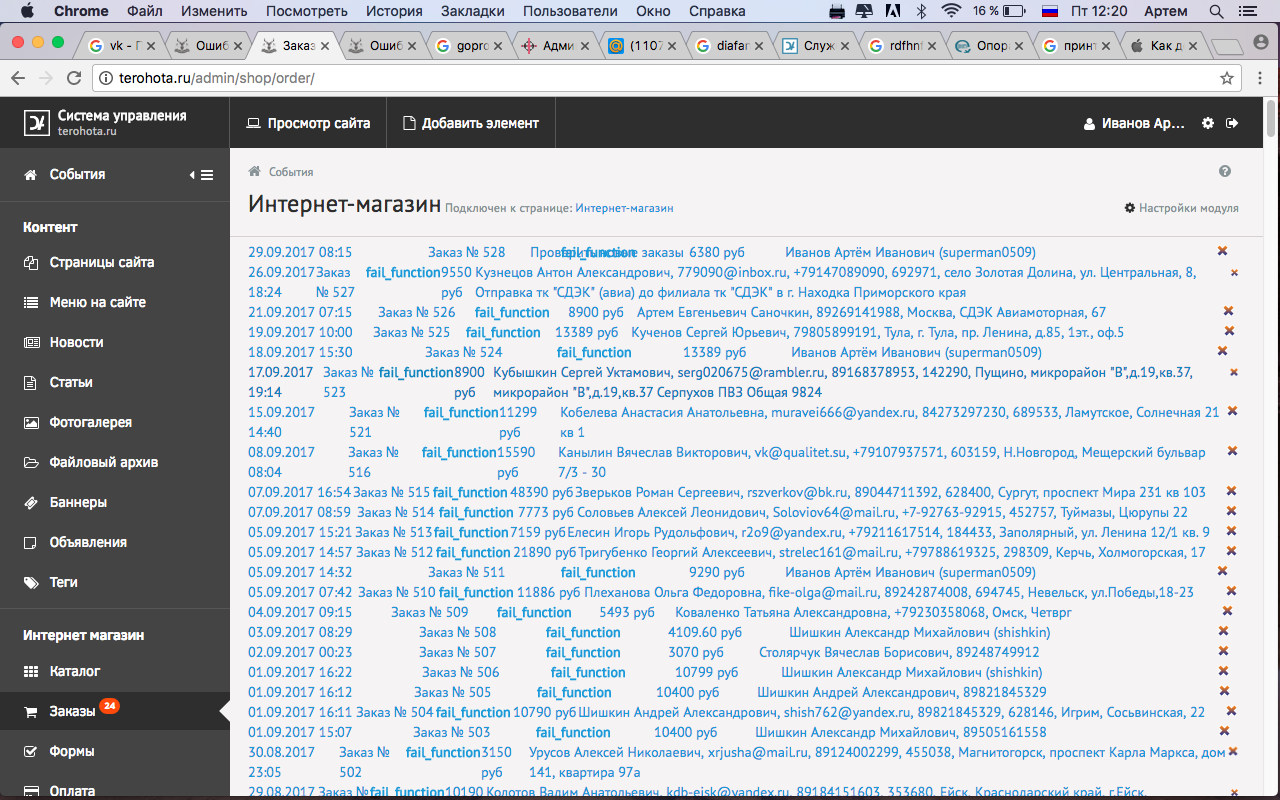Bookmark this page with the star icon
Screen dimensions: 1280x800
click(x=1226, y=77)
